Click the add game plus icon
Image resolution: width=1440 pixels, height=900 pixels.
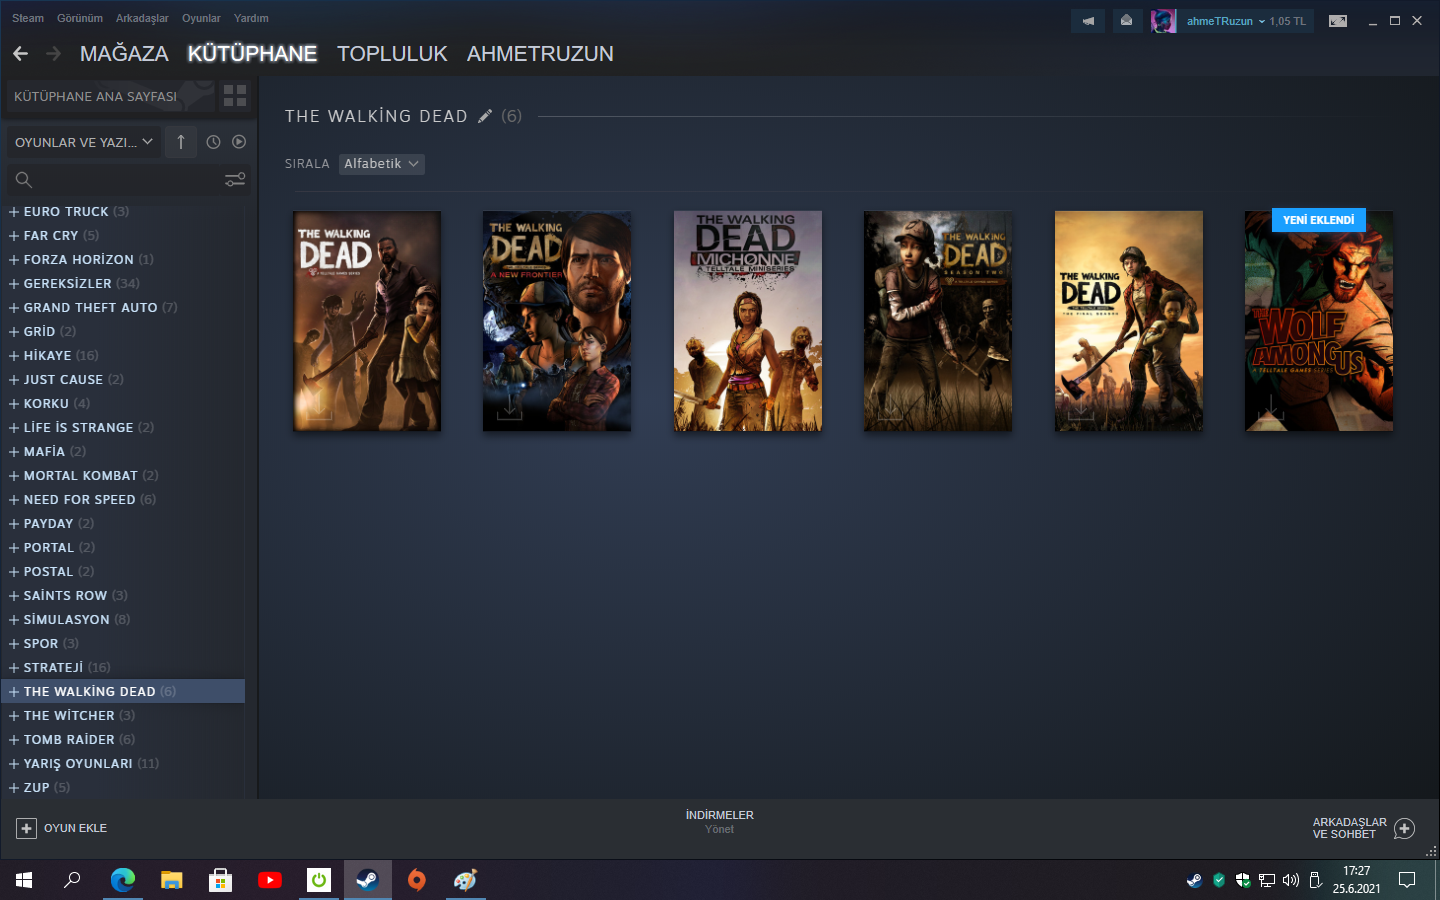(27, 828)
